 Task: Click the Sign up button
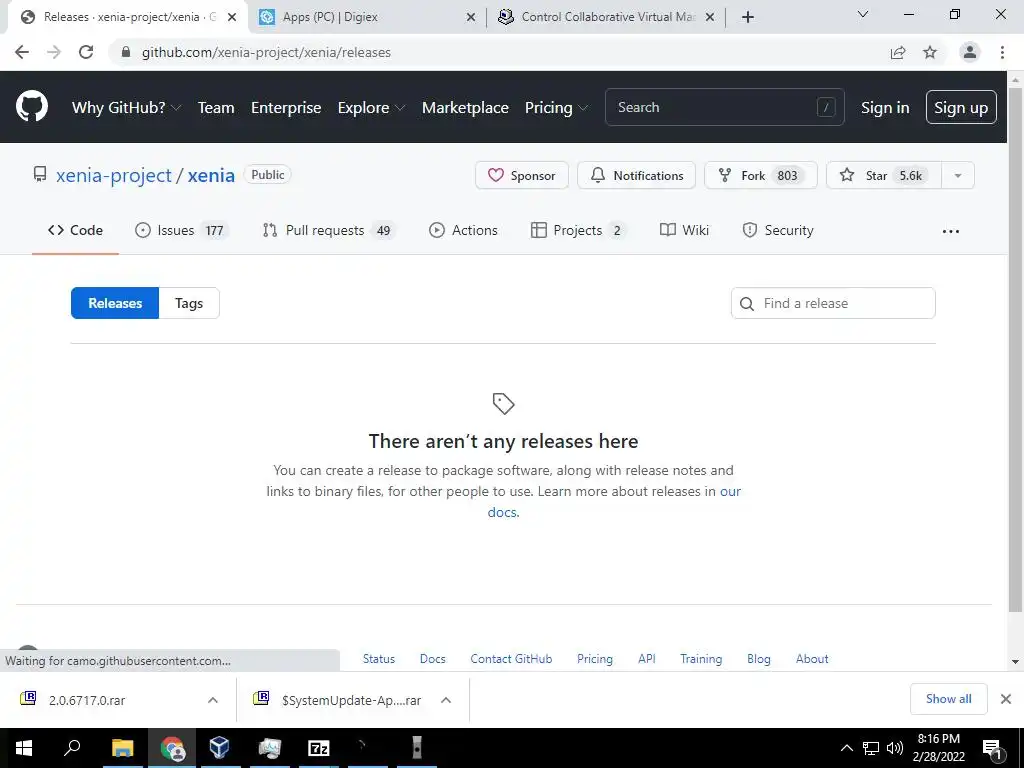tap(961, 107)
